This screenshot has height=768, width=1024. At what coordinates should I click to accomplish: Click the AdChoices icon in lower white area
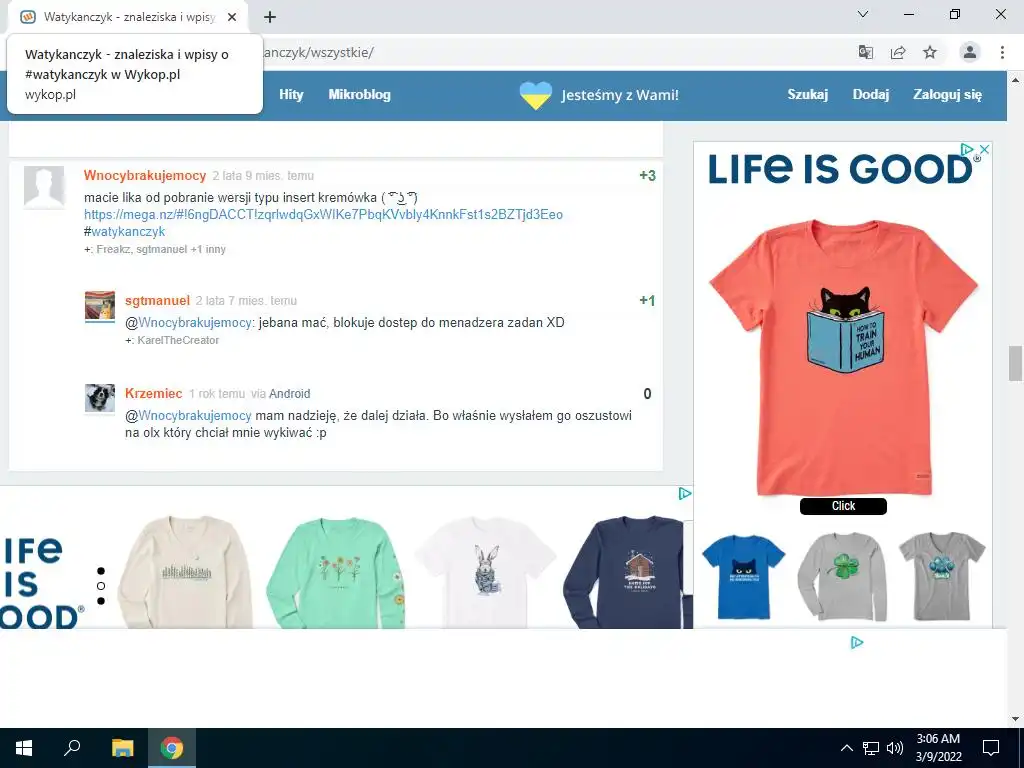point(857,643)
